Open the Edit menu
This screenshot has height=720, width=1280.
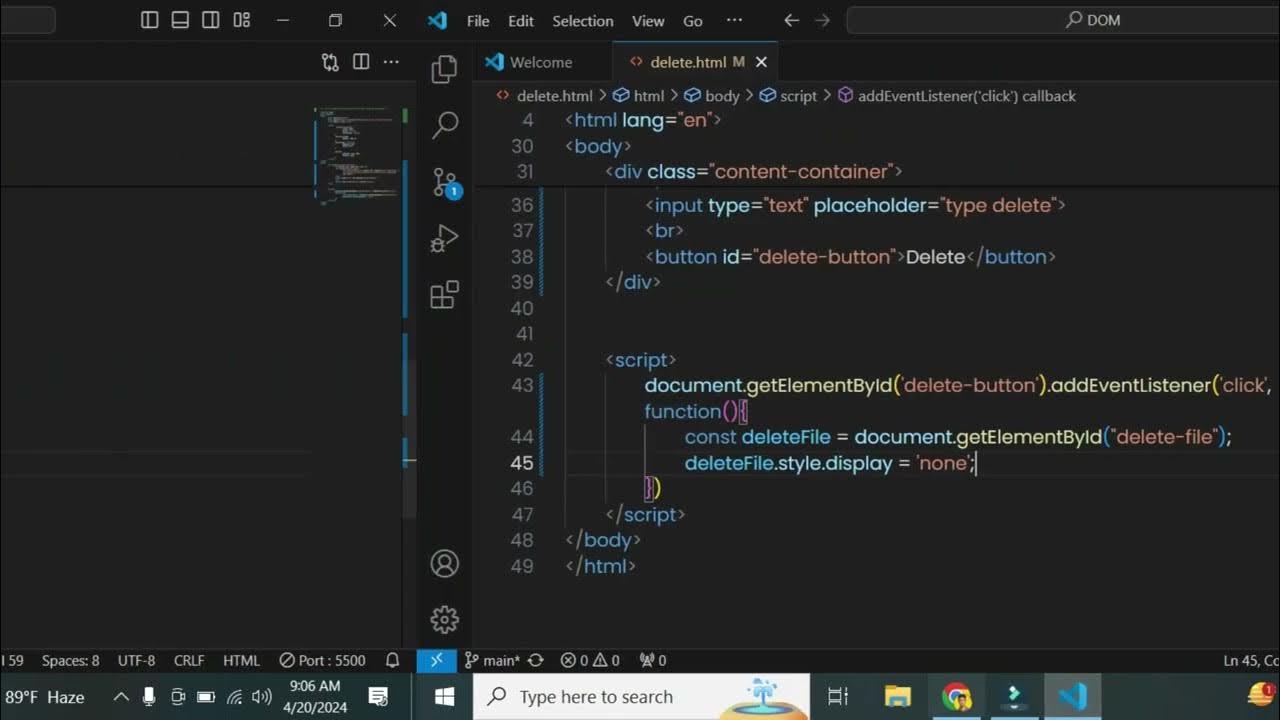(x=521, y=20)
